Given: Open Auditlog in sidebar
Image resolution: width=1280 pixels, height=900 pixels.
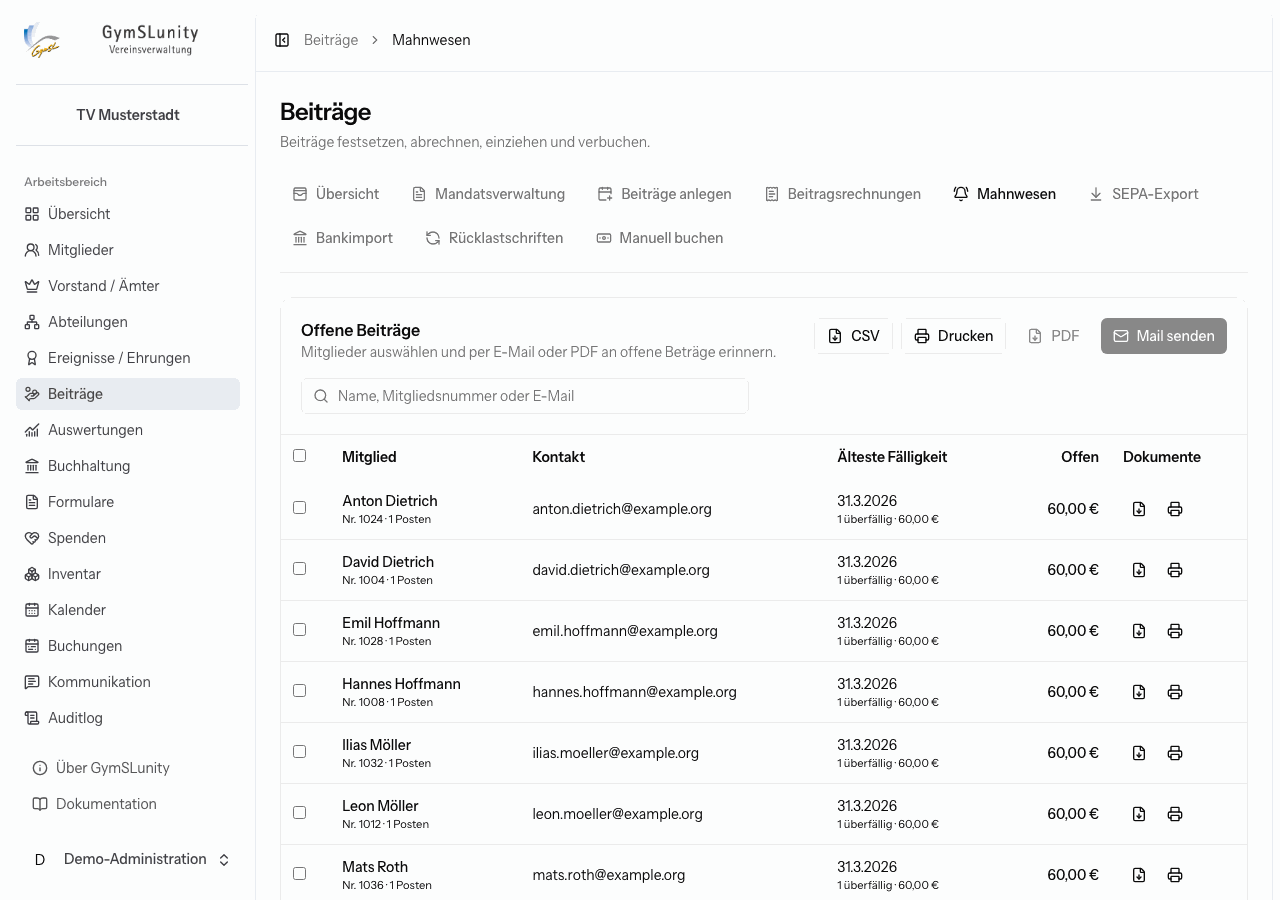Looking at the screenshot, I should [x=128, y=718].
